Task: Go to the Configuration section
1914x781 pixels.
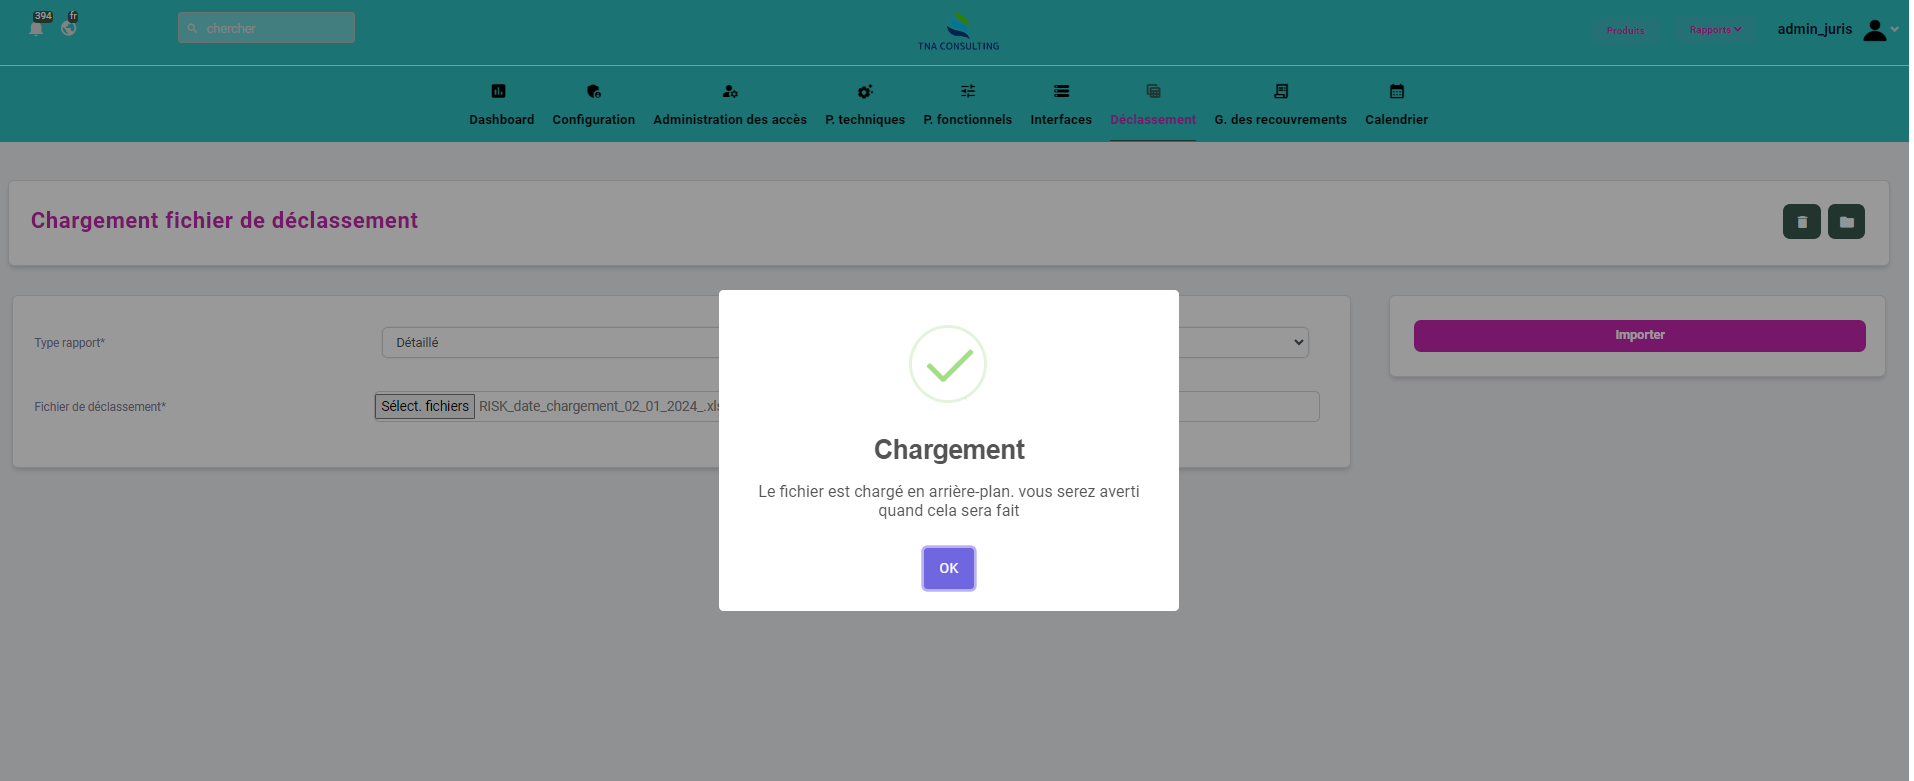Action: point(593,105)
